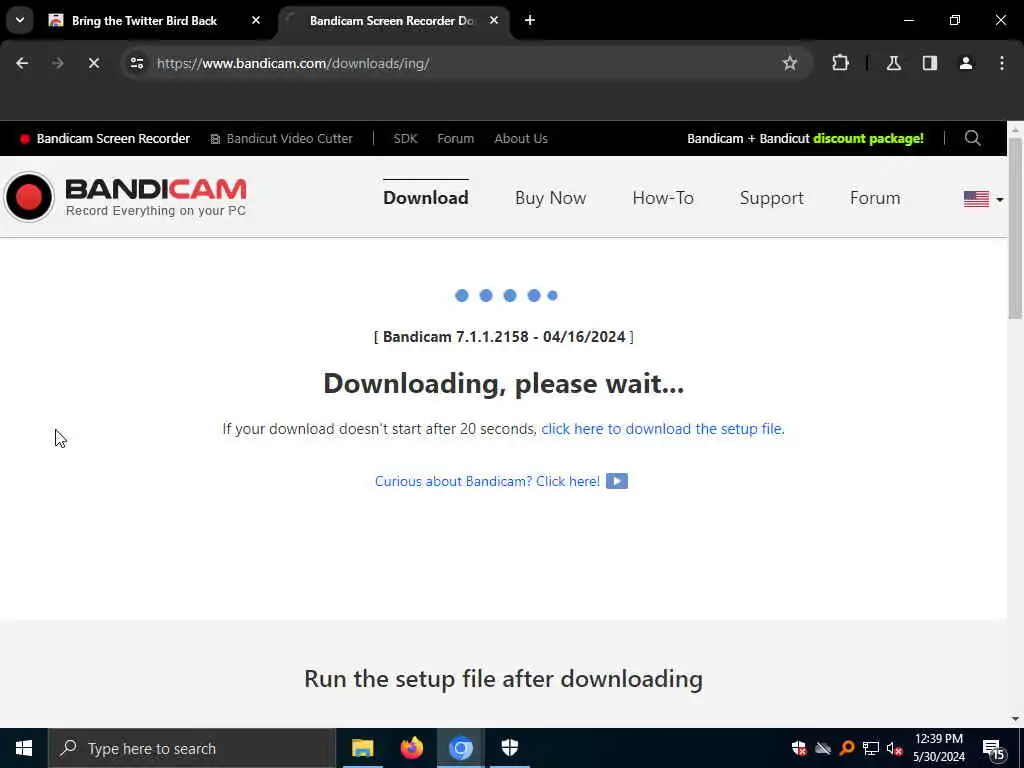Screen dimensions: 1024x768
Task: Open Chrome three-dot menu
Action: tap(1002, 63)
